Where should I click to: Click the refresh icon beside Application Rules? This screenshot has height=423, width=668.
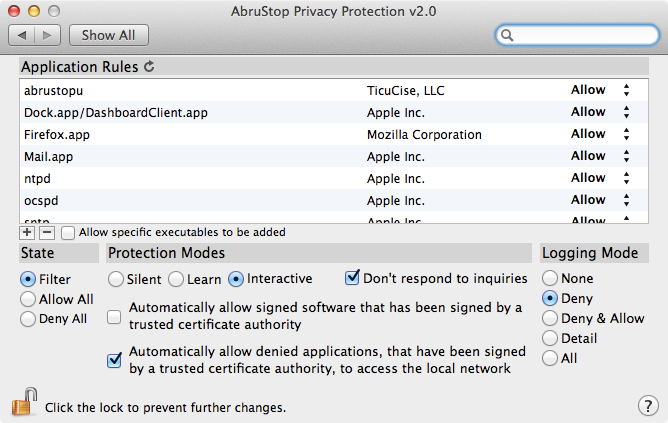tap(149, 66)
